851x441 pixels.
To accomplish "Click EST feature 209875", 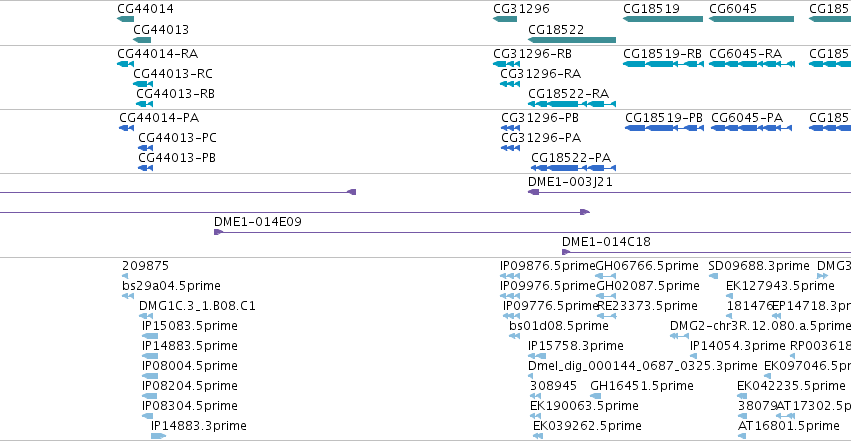I will pos(125,276).
